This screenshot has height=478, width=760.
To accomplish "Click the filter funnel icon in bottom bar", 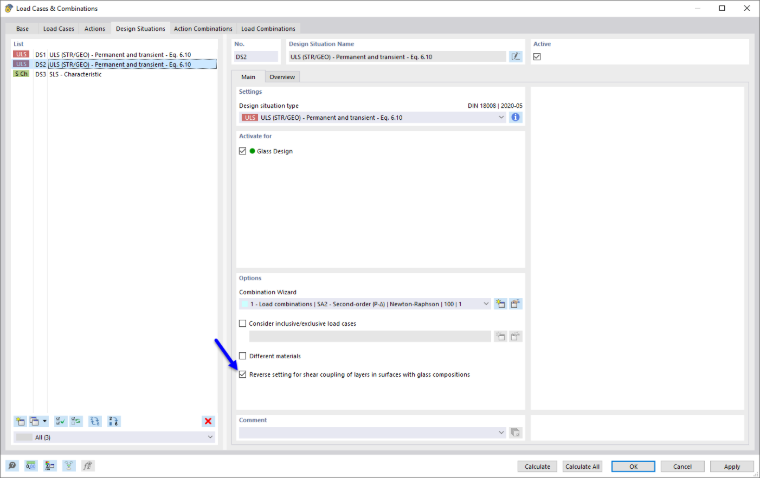I will [69, 466].
